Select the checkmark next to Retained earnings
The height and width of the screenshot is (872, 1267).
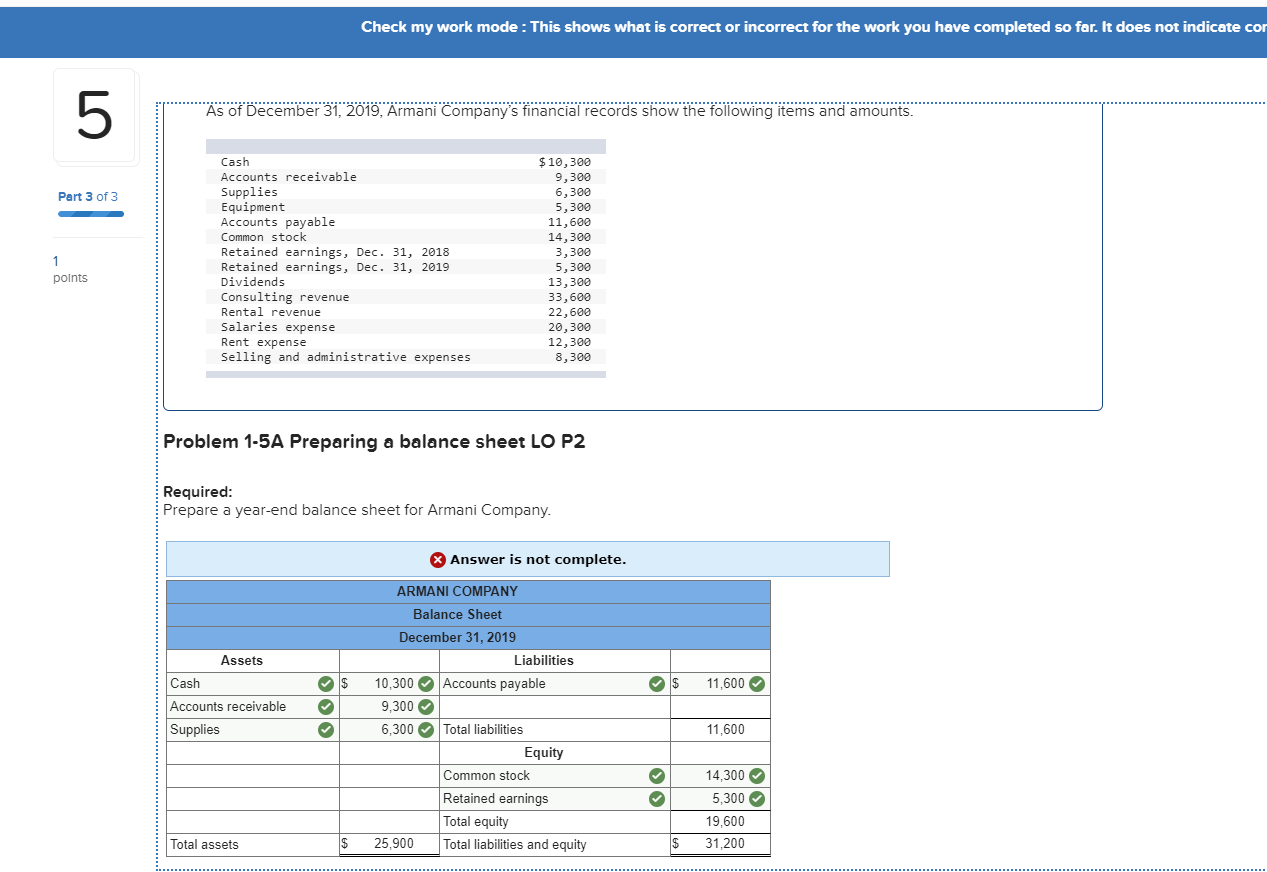point(657,798)
